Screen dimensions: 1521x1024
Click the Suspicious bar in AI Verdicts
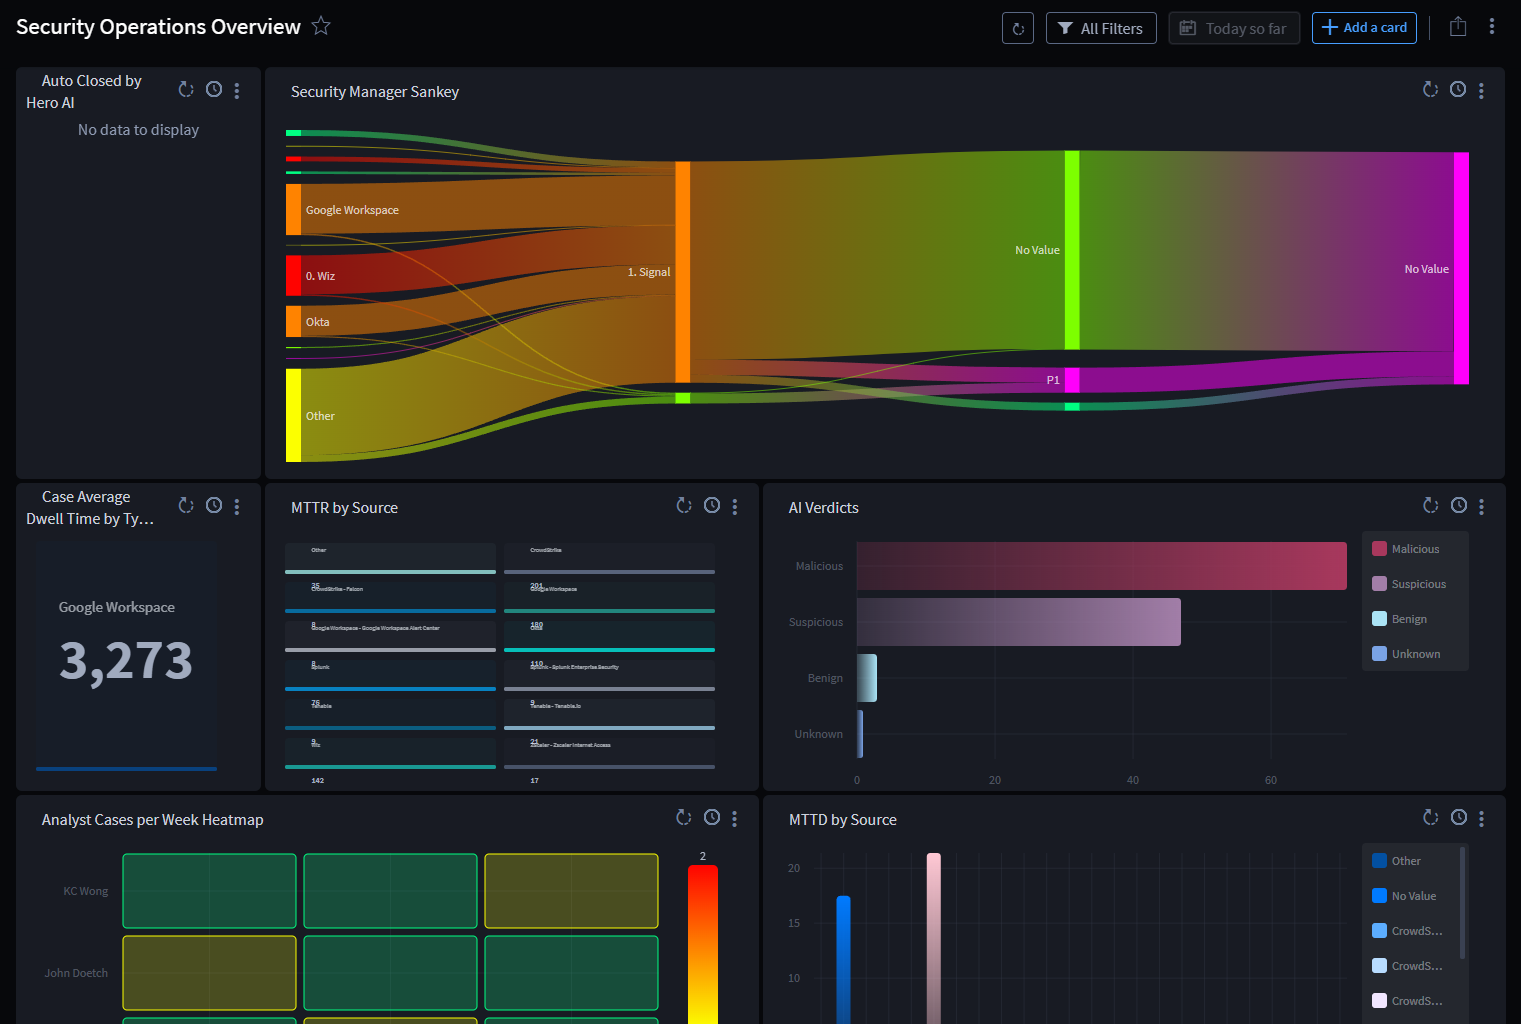tap(1019, 622)
